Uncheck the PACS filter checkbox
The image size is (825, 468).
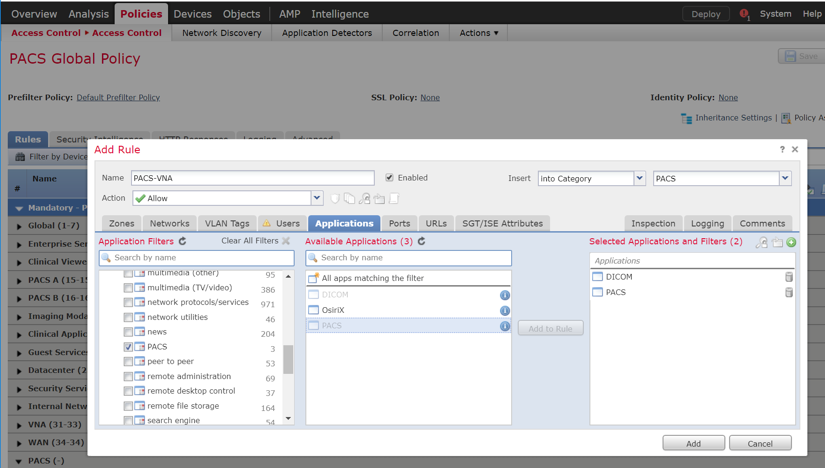point(128,347)
